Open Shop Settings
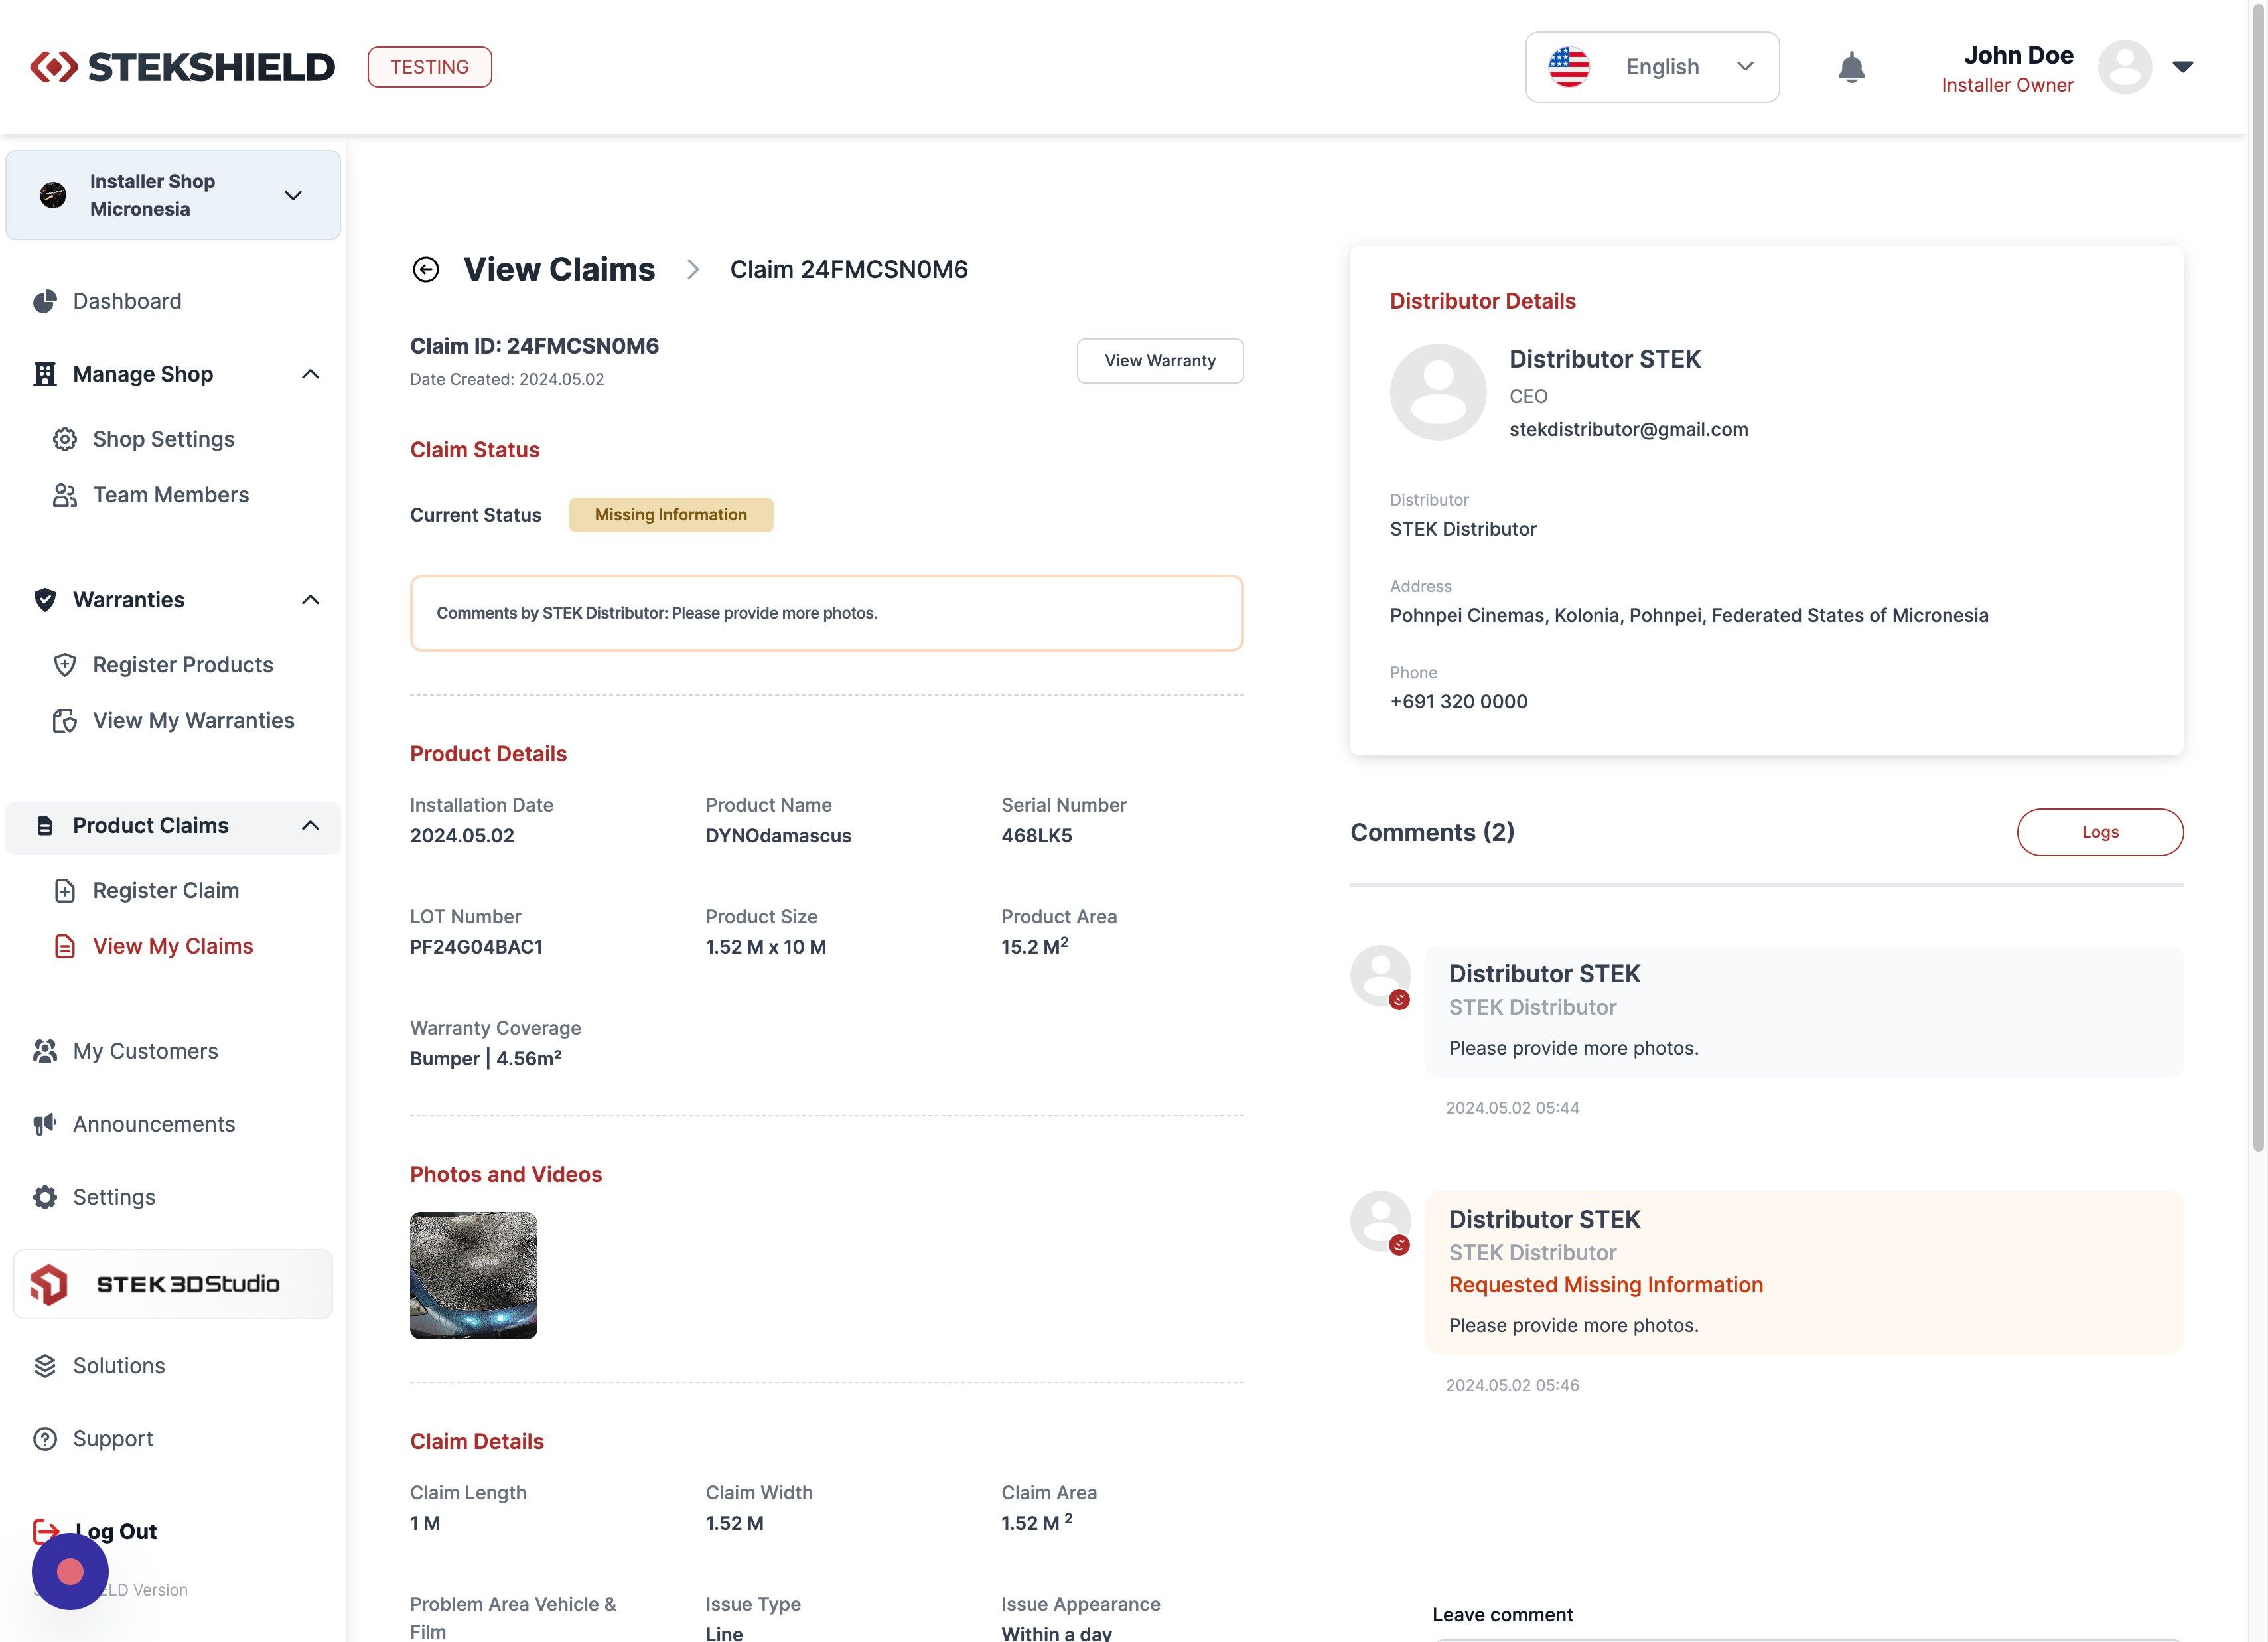The width and height of the screenshot is (2268, 1642). click(164, 440)
